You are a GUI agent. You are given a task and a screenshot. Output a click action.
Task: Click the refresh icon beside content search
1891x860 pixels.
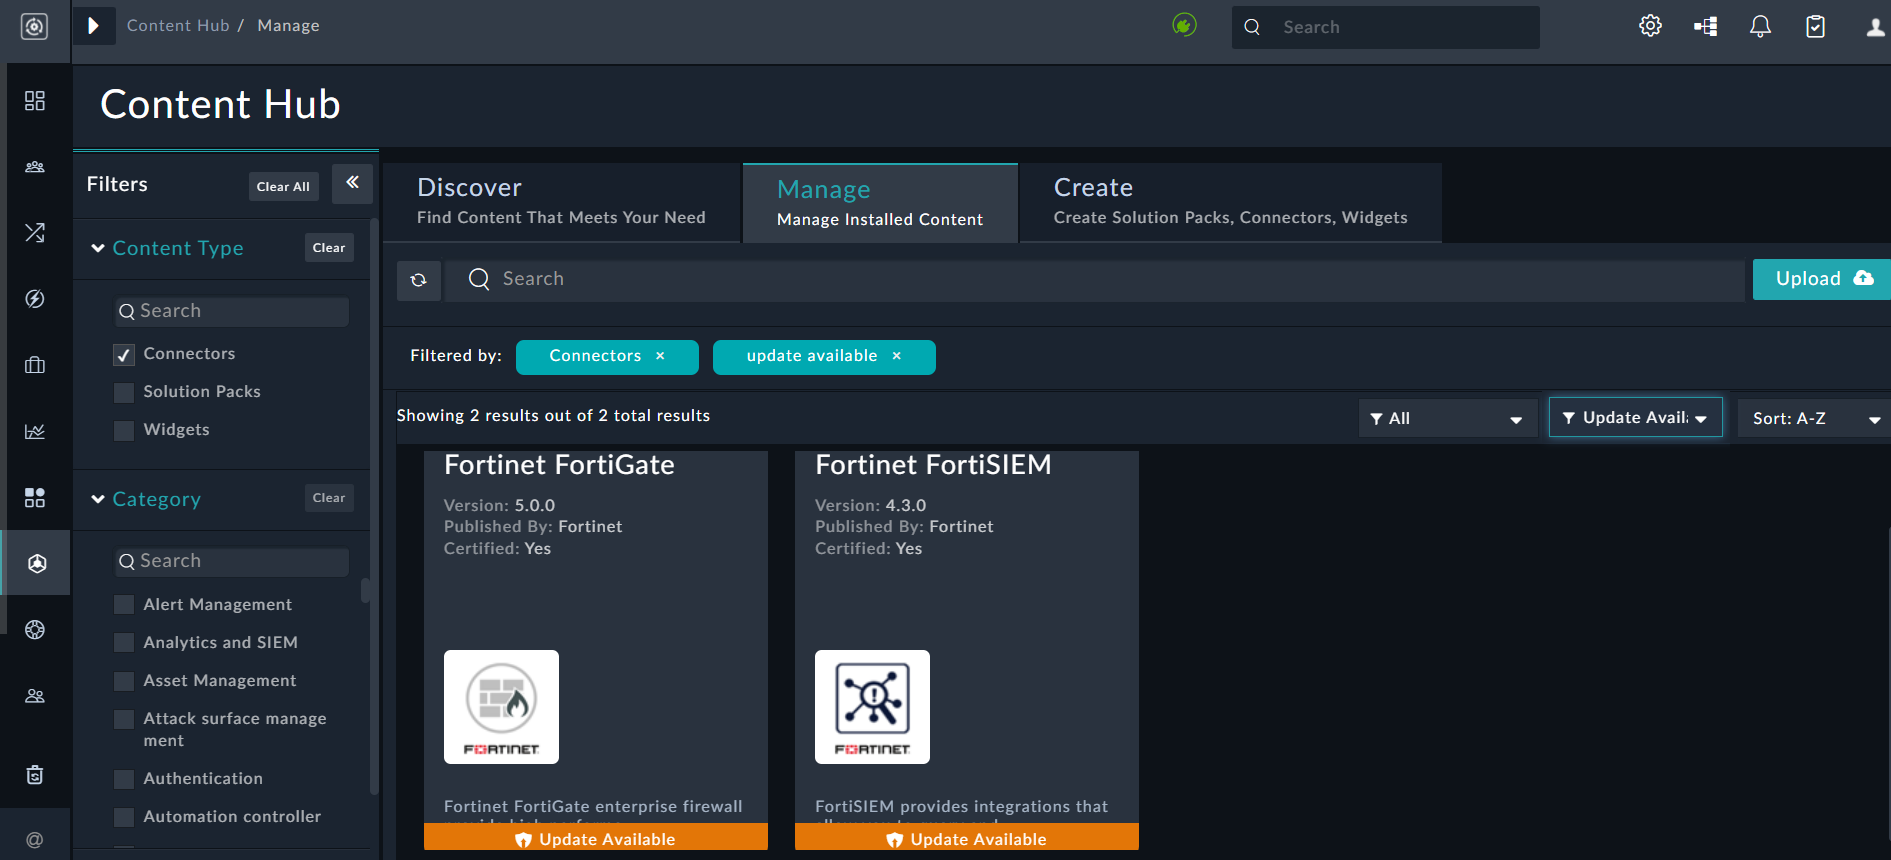pos(419,280)
